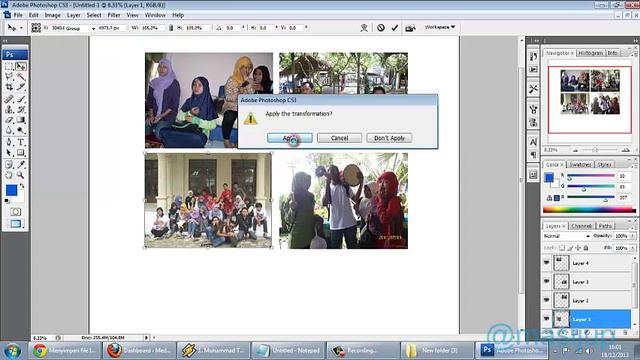The image size is (640, 360).
Task: Switch to the Paths tab
Action: [x=605, y=226]
